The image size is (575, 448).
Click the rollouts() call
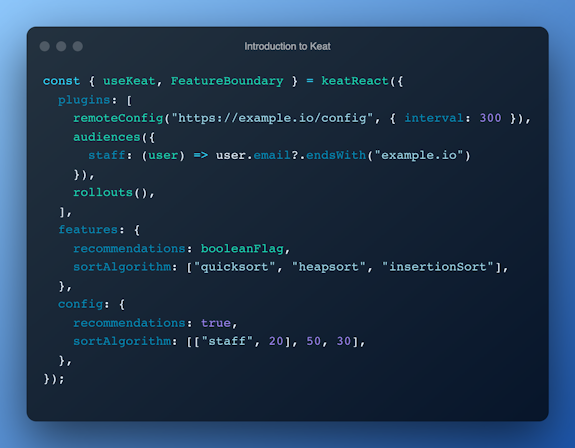(x=110, y=192)
